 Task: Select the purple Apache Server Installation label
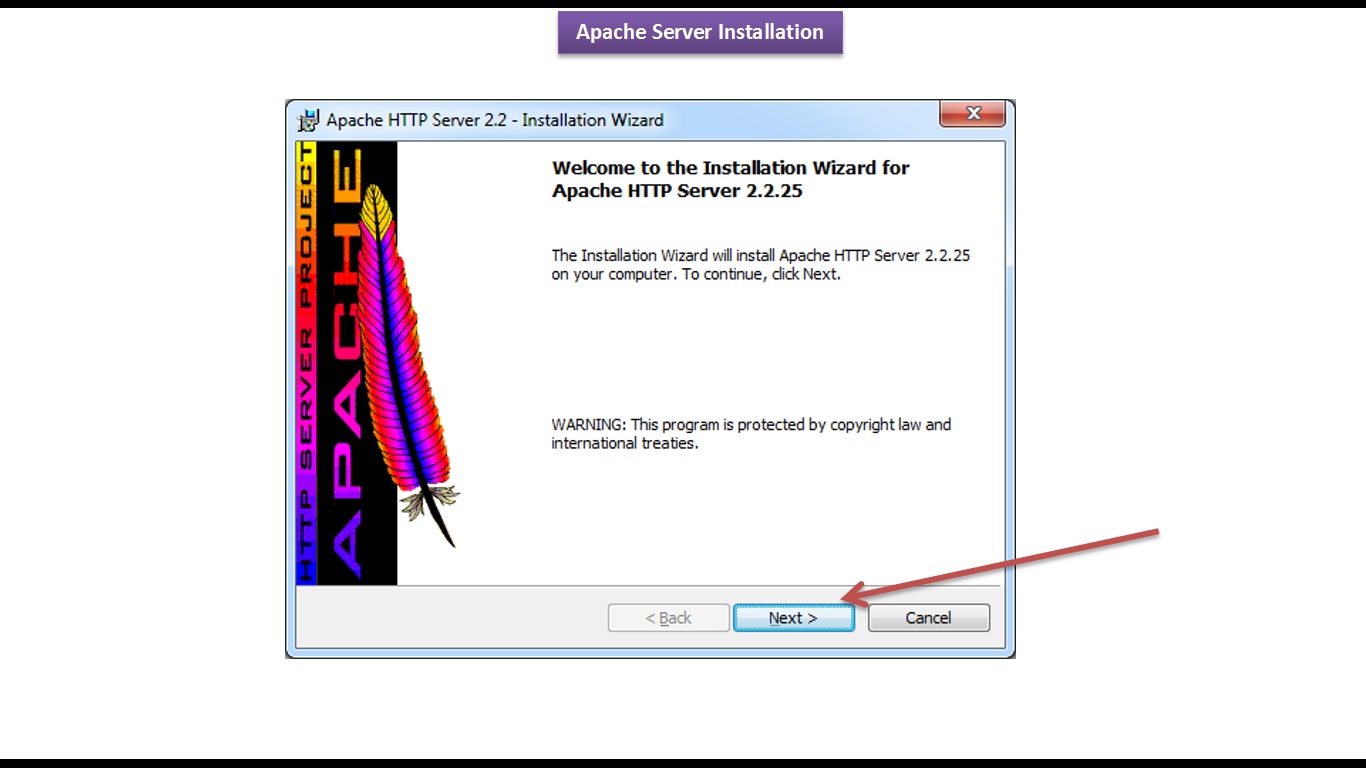pos(700,32)
